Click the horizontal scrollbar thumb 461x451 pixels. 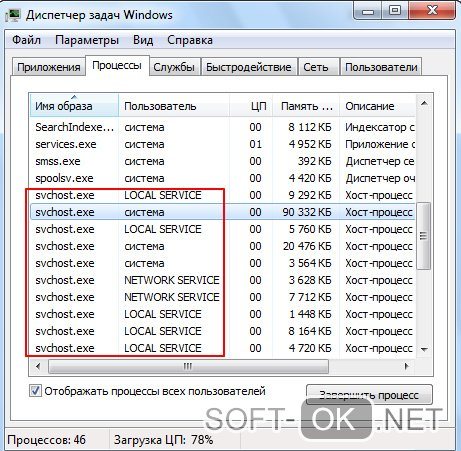pos(188,366)
